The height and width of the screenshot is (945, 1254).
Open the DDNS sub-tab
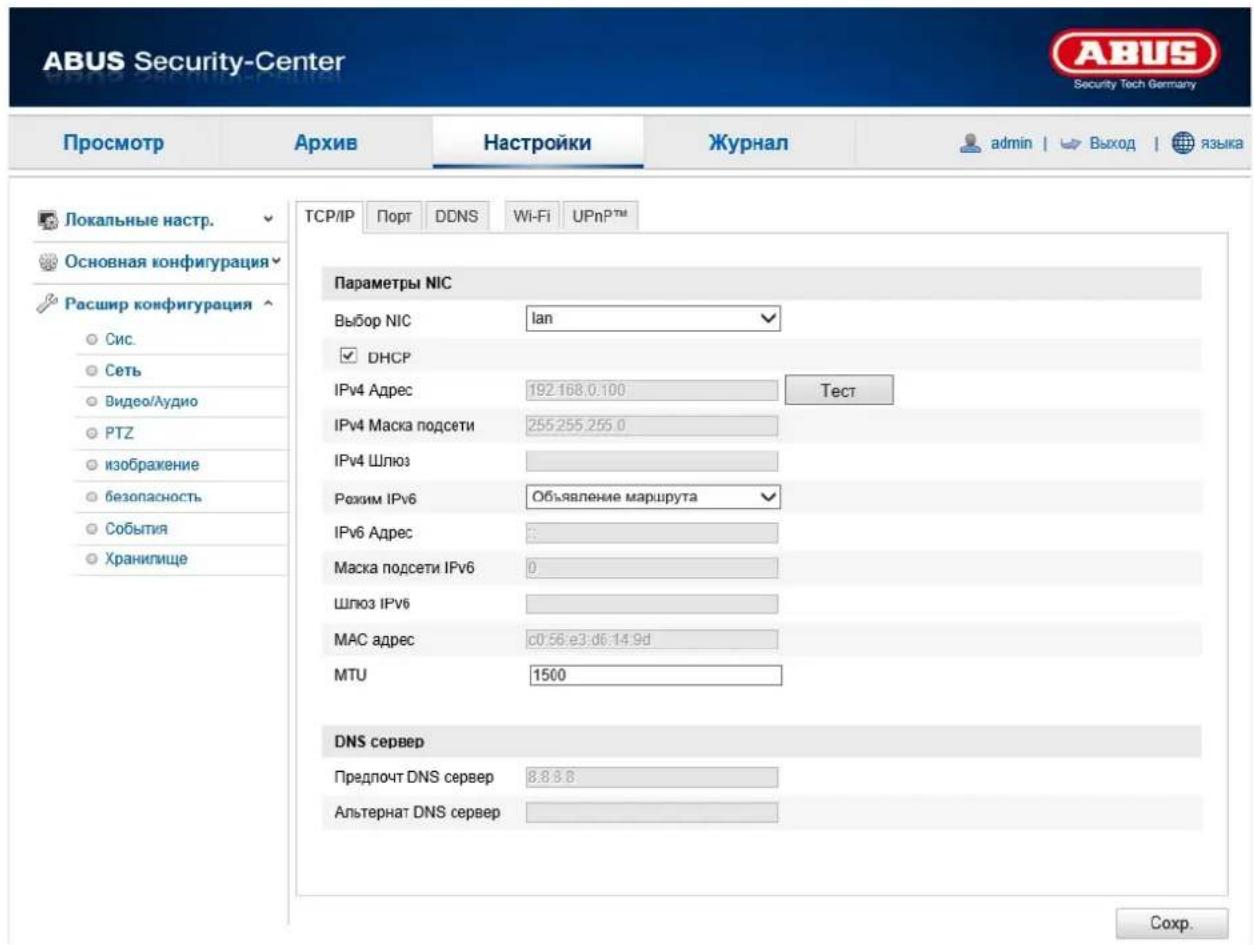[456, 217]
